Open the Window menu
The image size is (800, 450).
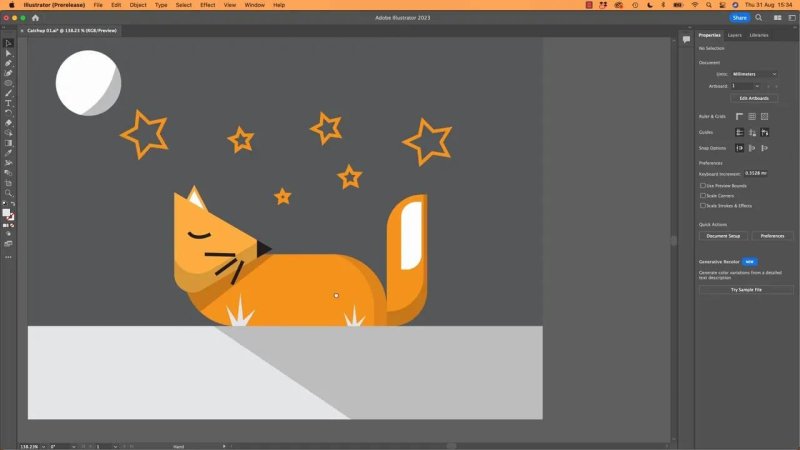click(255, 5)
